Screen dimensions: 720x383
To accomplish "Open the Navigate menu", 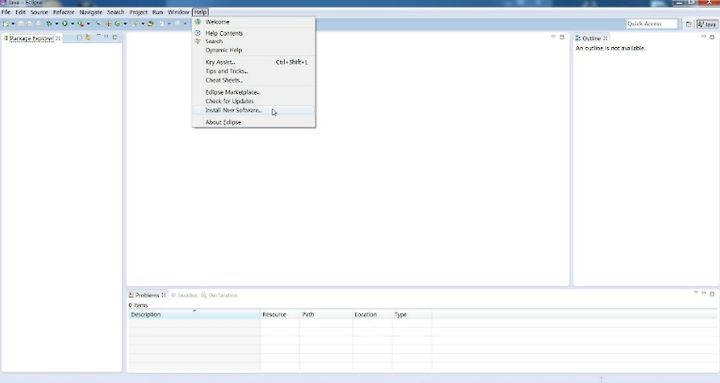I will click(90, 12).
